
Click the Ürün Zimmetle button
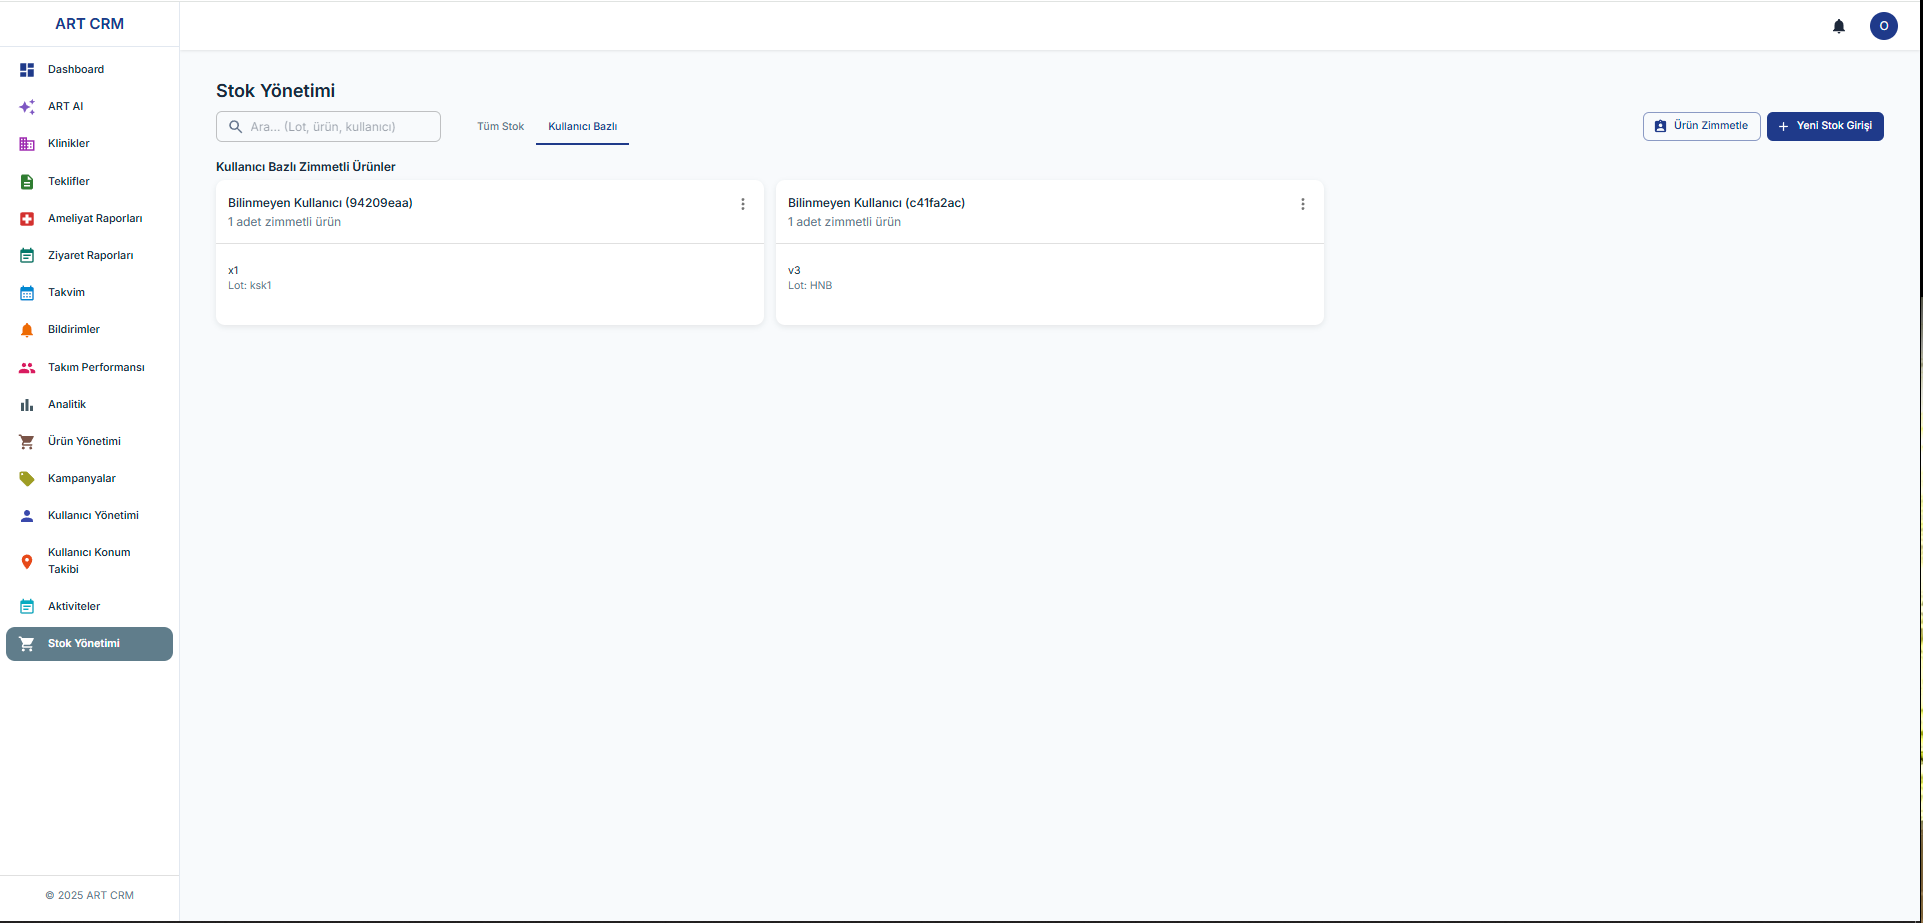1701,126
